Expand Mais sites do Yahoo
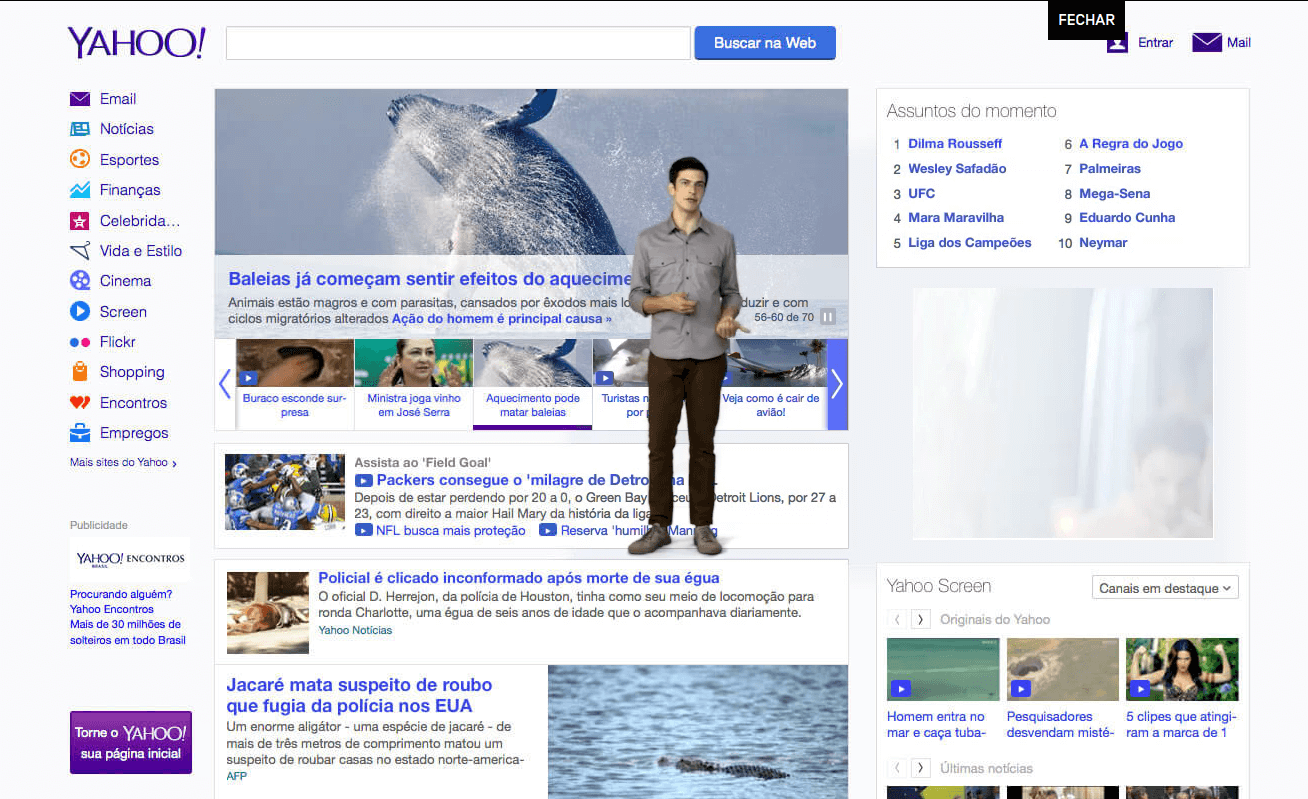 pos(123,463)
